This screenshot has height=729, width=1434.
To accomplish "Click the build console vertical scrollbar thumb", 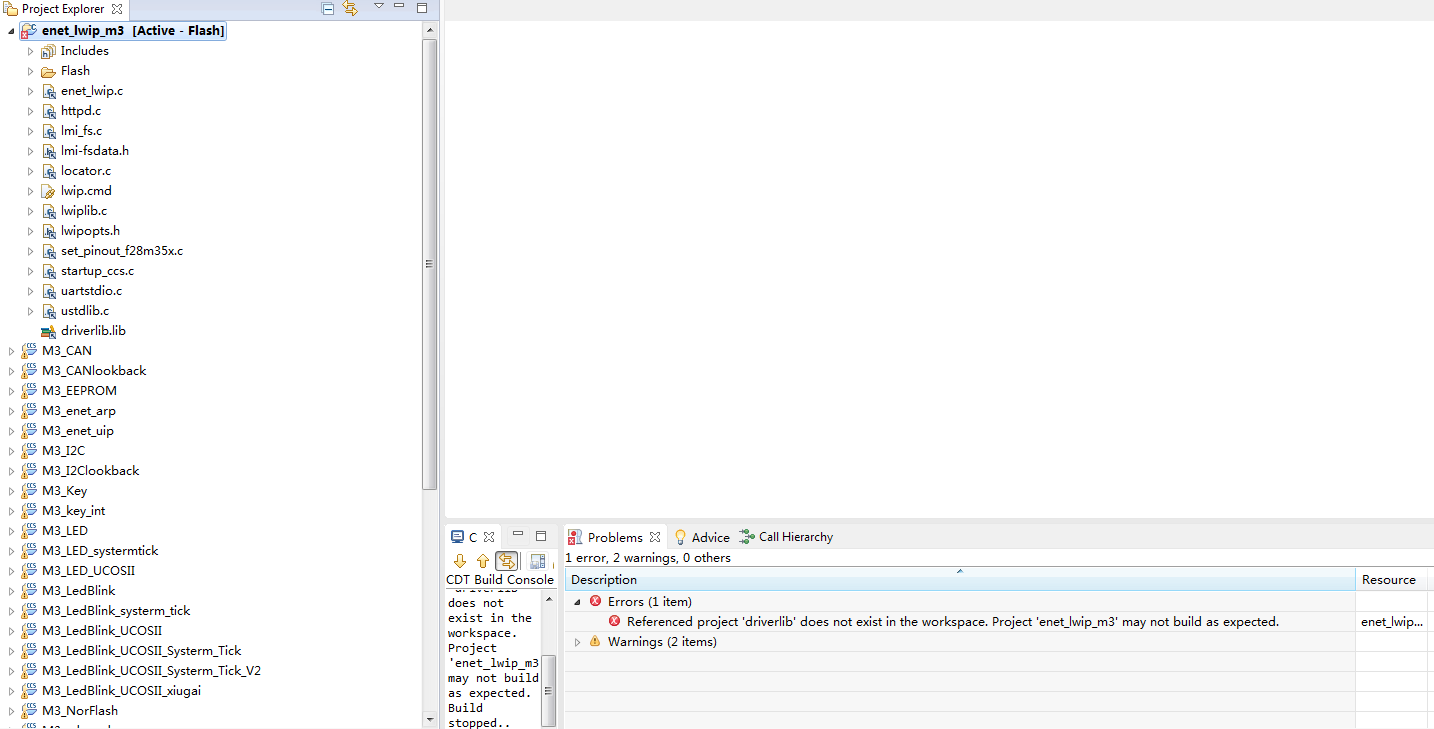I will point(549,690).
